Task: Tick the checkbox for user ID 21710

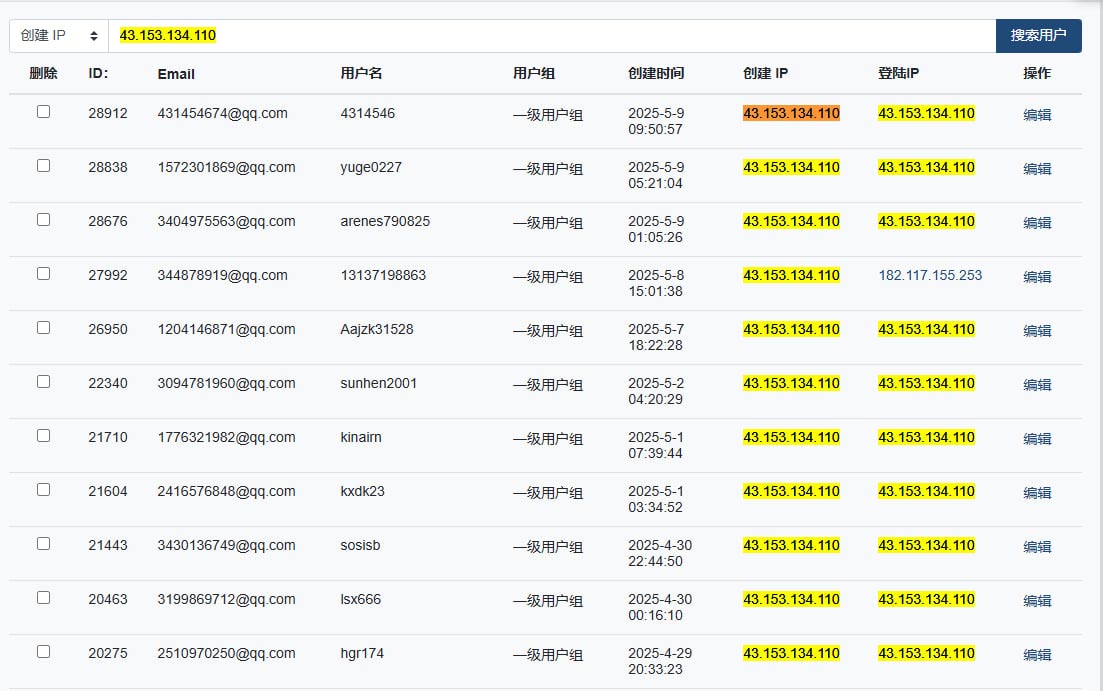Action: tap(44, 436)
